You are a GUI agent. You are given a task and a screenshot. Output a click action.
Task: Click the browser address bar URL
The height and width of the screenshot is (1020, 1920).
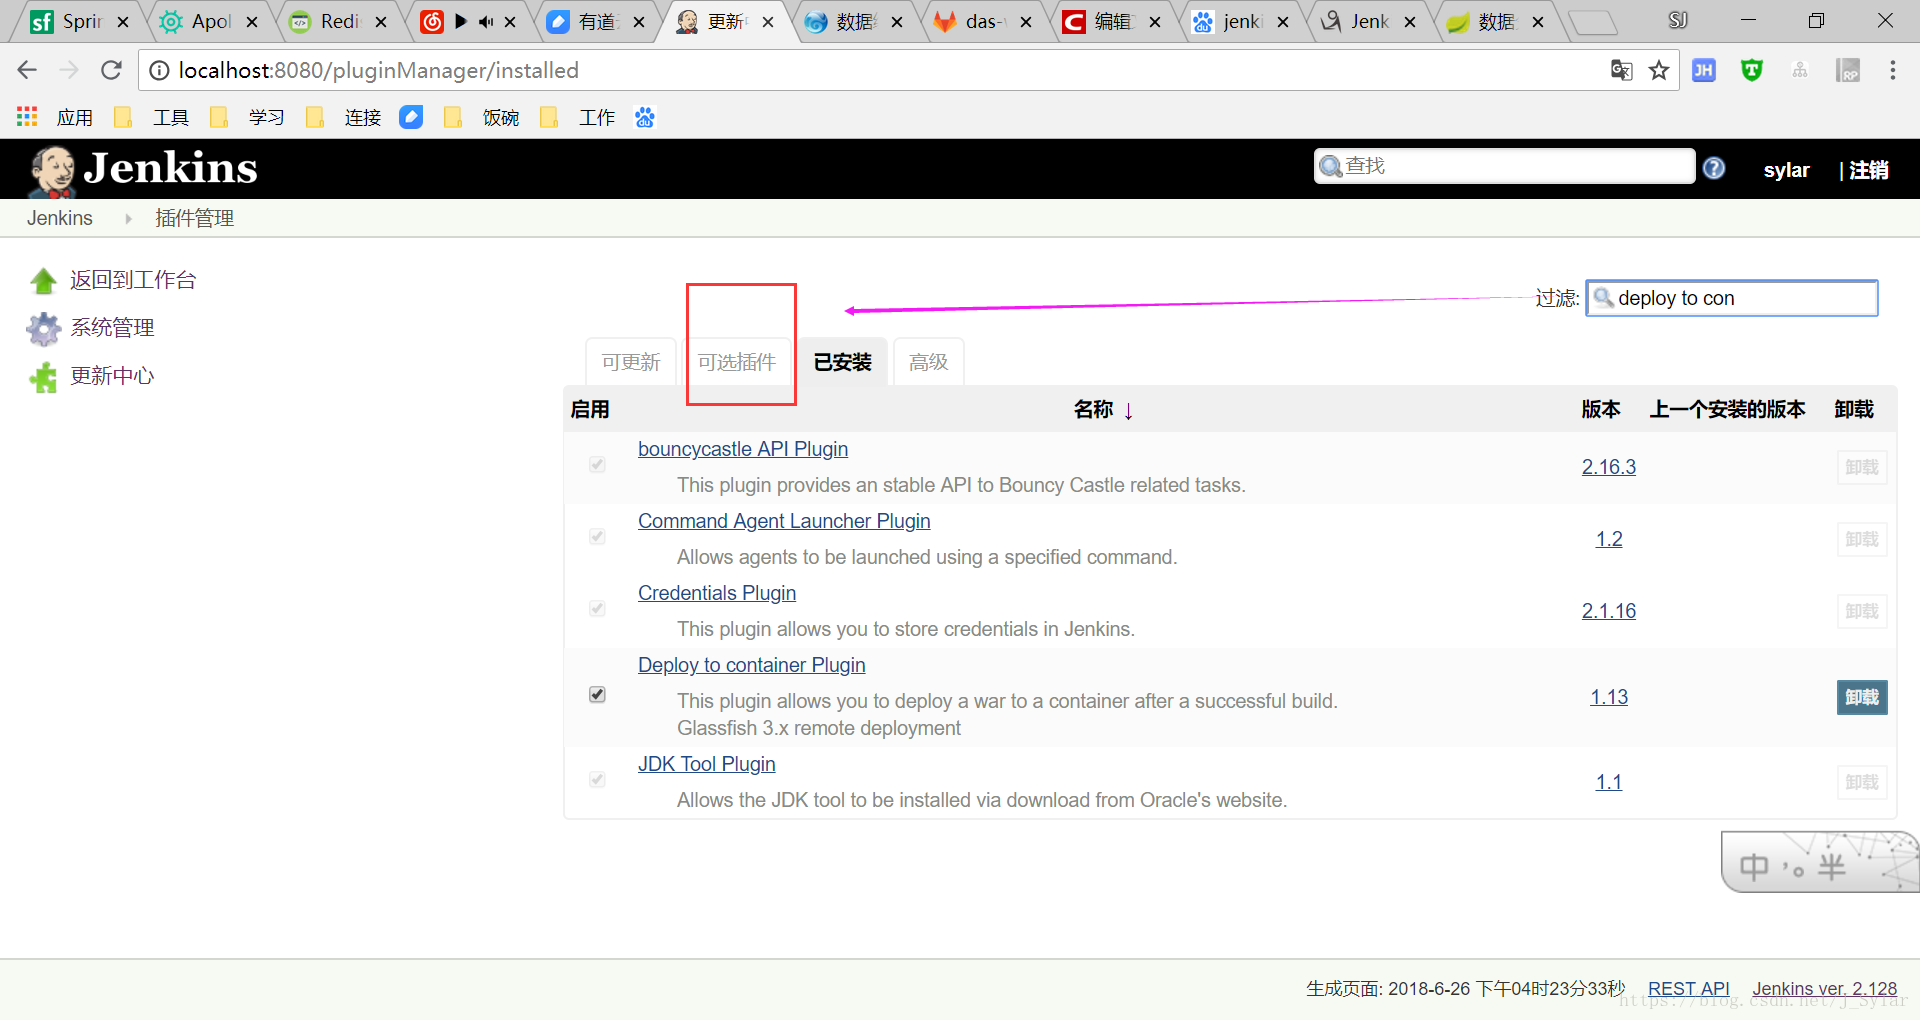tap(379, 70)
